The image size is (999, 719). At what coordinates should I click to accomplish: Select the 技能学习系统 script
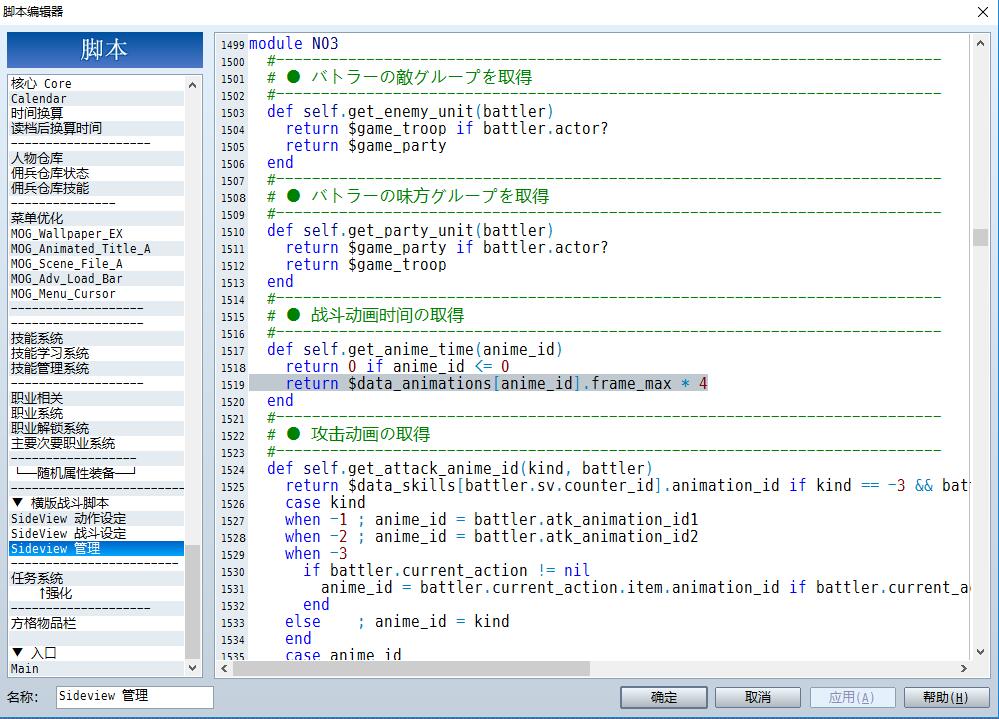pyautogui.click(x=97, y=353)
